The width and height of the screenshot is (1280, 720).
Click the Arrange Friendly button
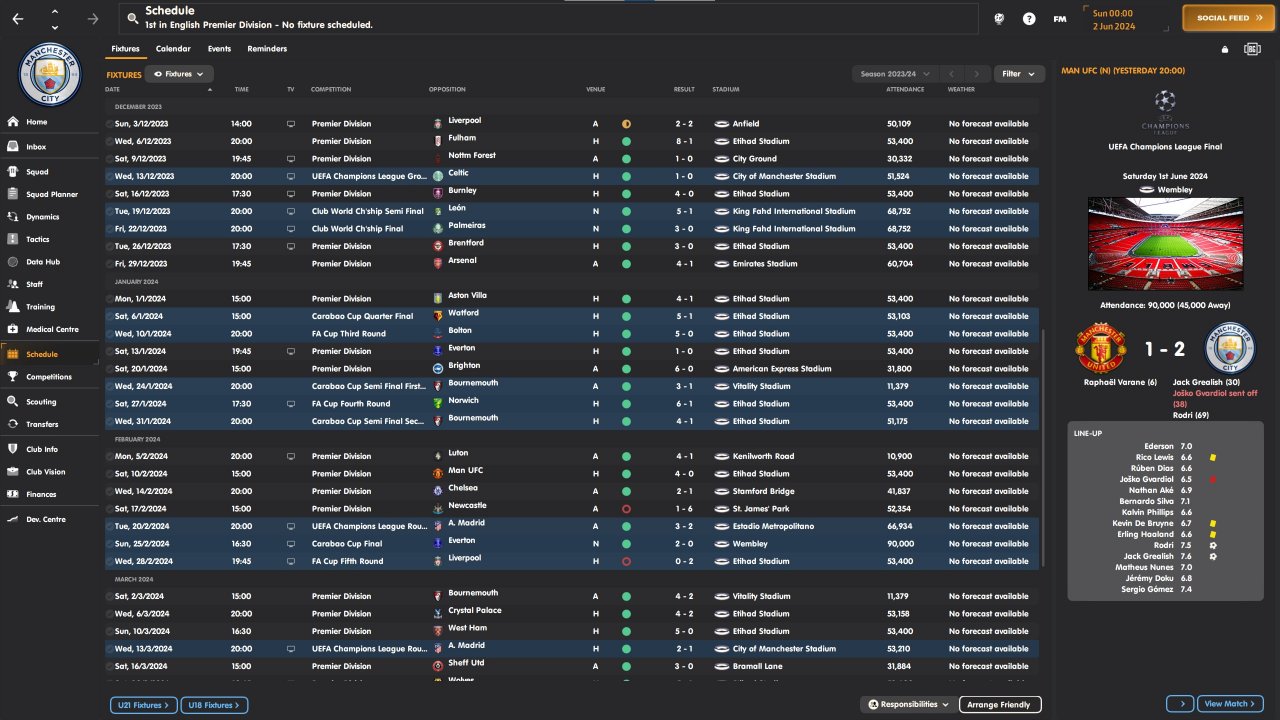pyautogui.click(x=1000, y=705)
